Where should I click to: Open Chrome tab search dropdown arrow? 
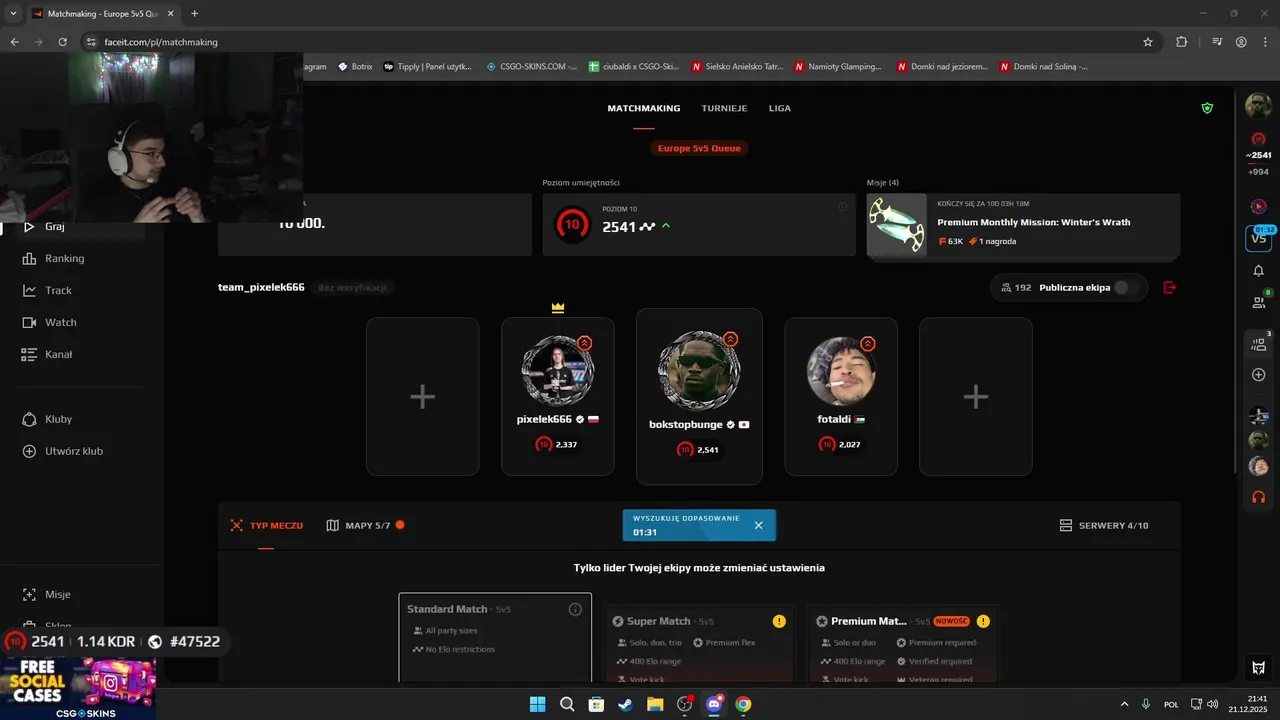(12, 13)
